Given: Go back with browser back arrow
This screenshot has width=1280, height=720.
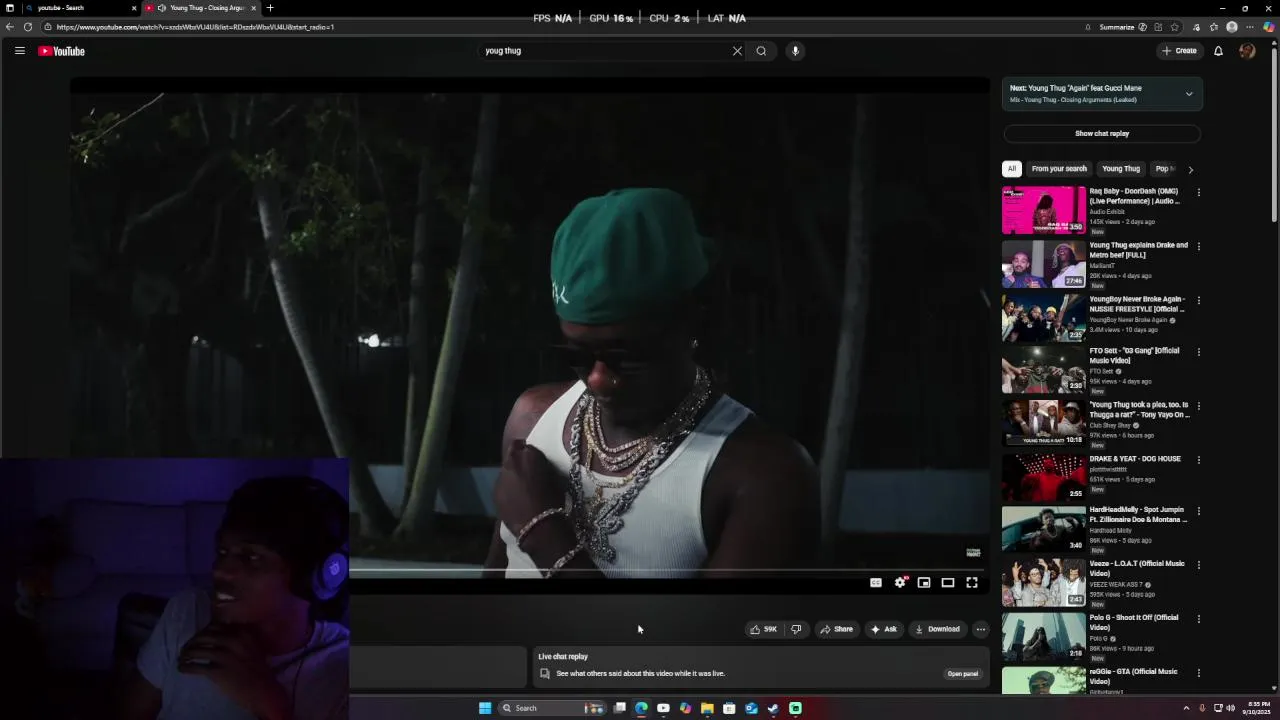Looking at the screenshot, I should (9, 27).
